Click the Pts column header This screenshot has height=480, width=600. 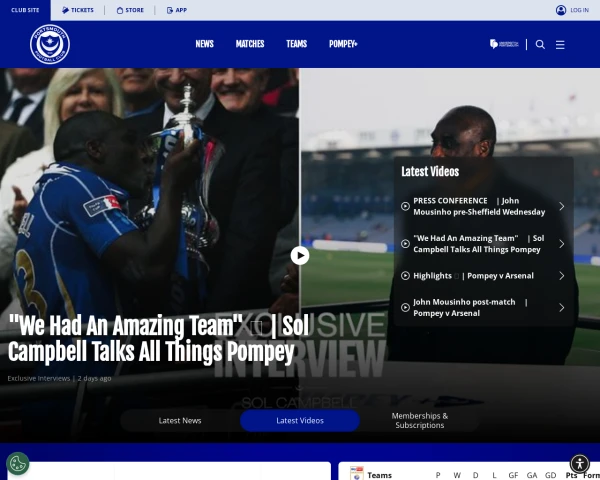point(571,475)
